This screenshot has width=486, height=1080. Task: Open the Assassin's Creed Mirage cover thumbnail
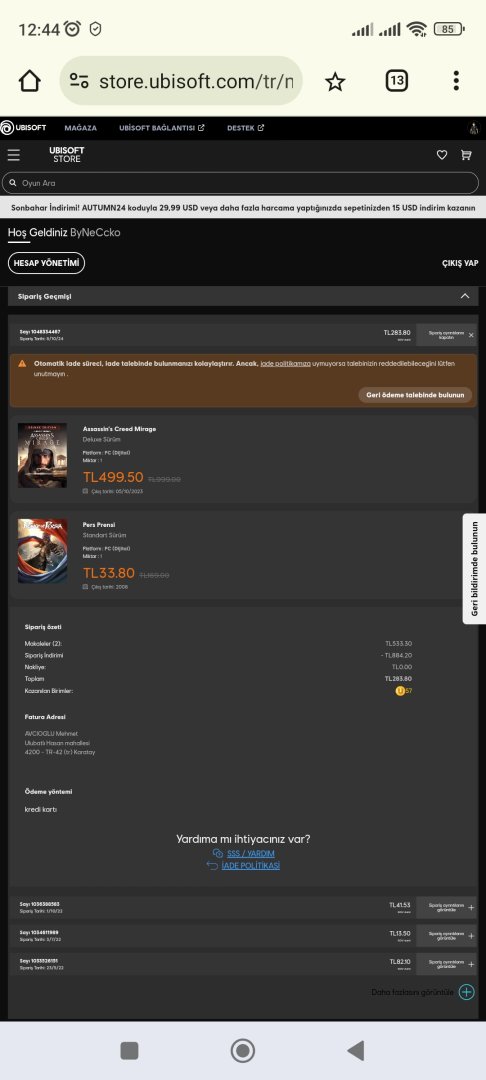(x=43, y=455)
